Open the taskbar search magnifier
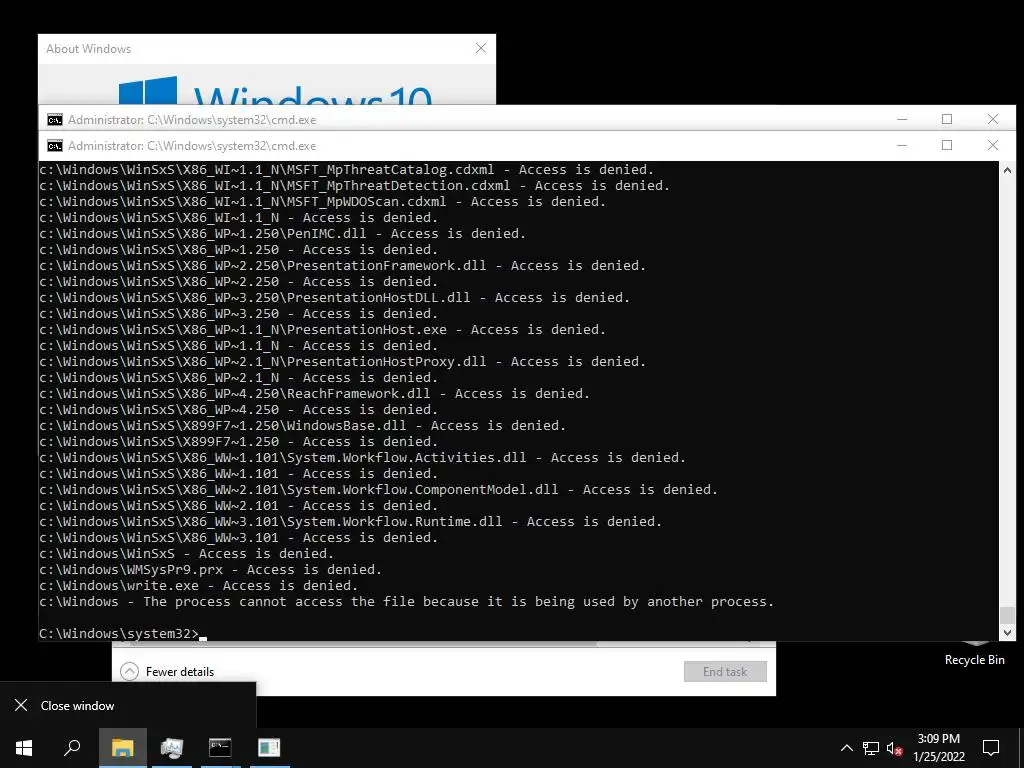The image size is (1024, 768). [x=72, y=748]
